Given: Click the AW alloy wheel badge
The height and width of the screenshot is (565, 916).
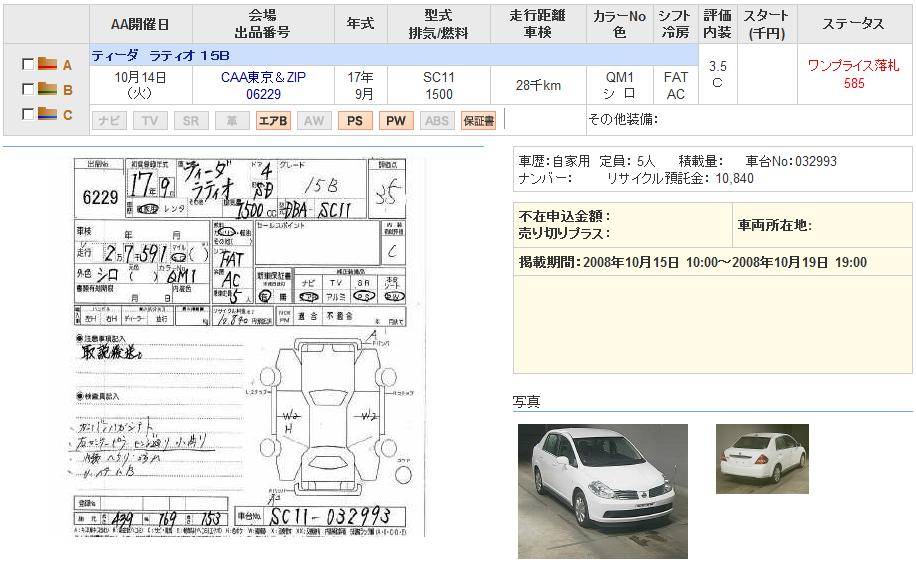Looking at the screenshot, I should pos(314,121).
